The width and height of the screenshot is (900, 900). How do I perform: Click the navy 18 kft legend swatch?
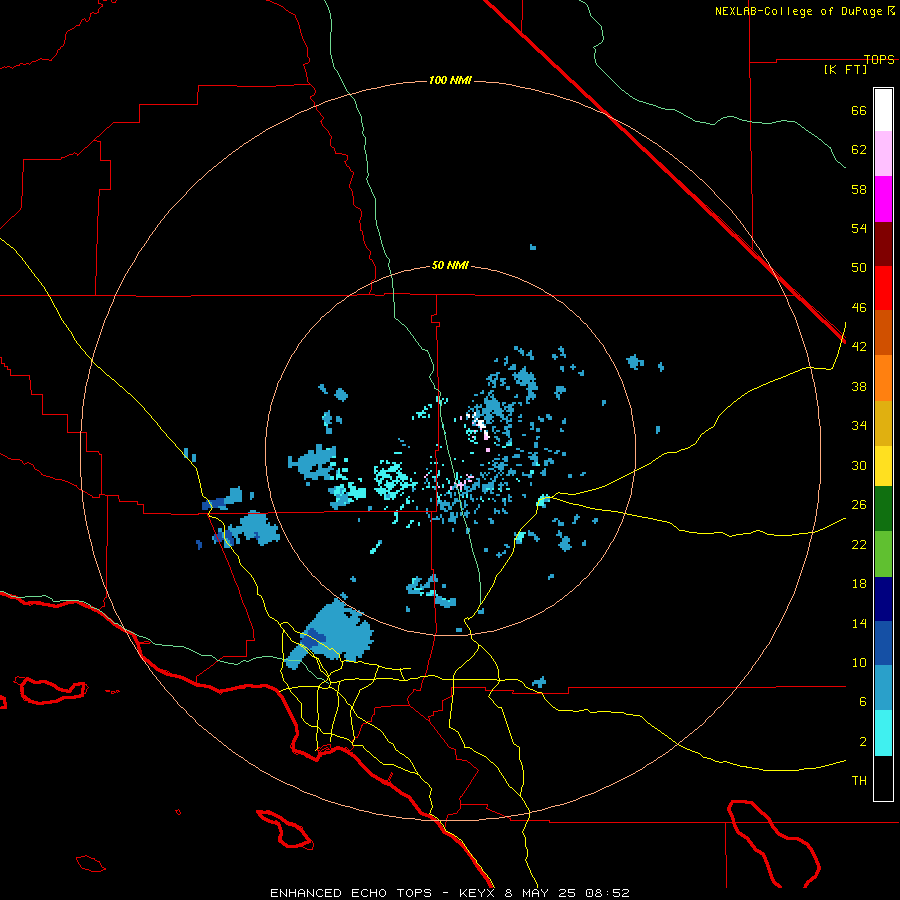tap(883, 599)
